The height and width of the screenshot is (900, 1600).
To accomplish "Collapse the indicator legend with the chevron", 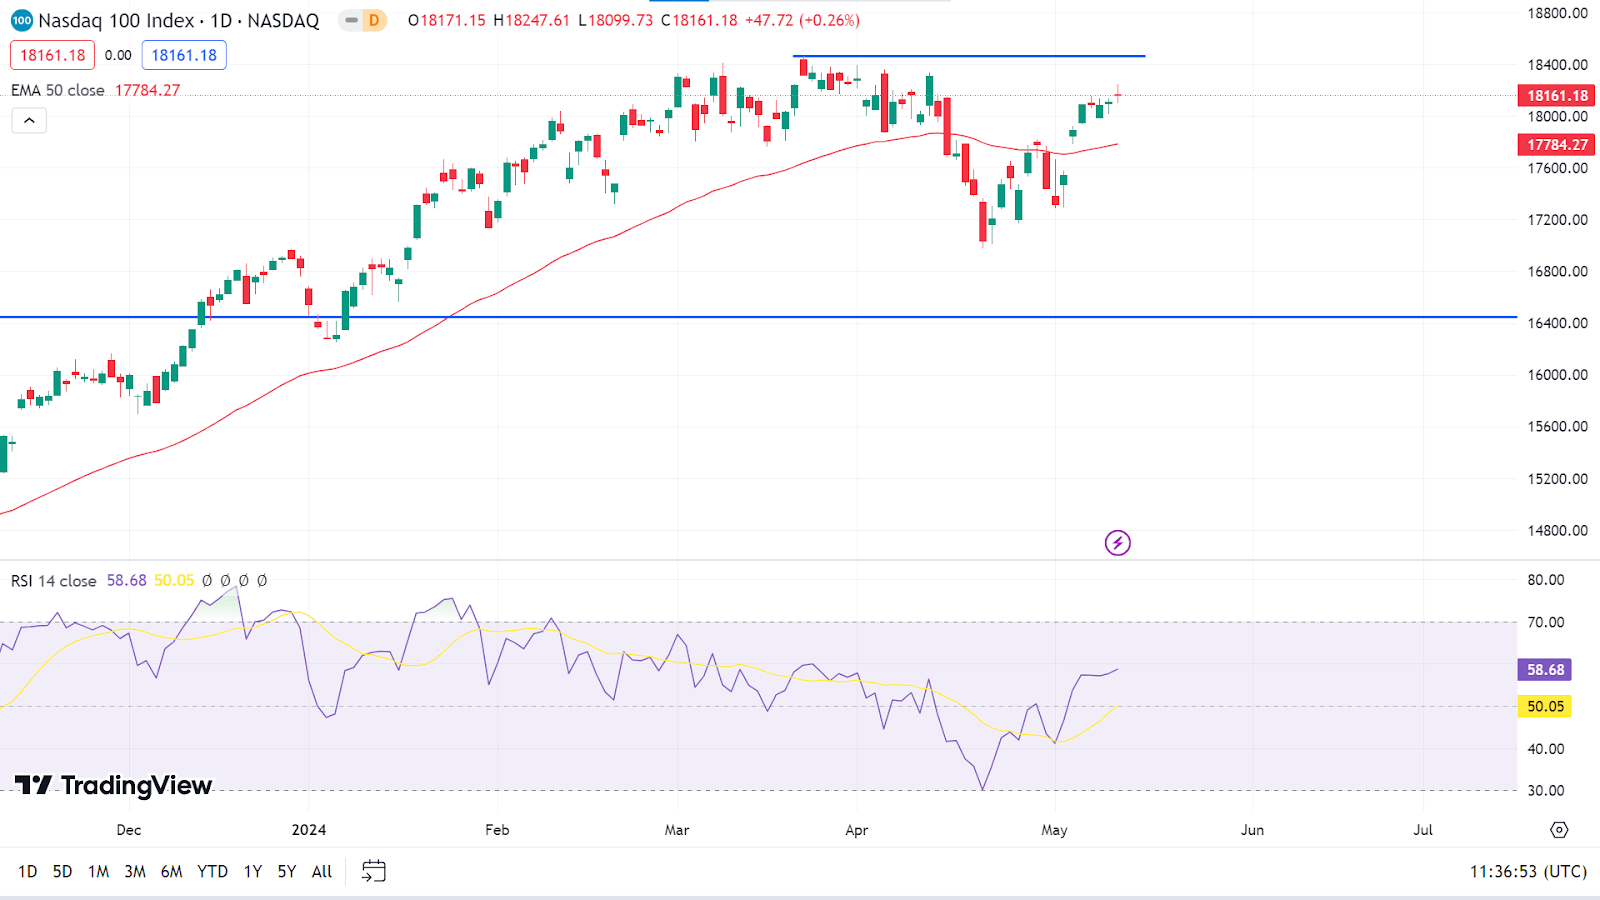I will coord(29,121).
